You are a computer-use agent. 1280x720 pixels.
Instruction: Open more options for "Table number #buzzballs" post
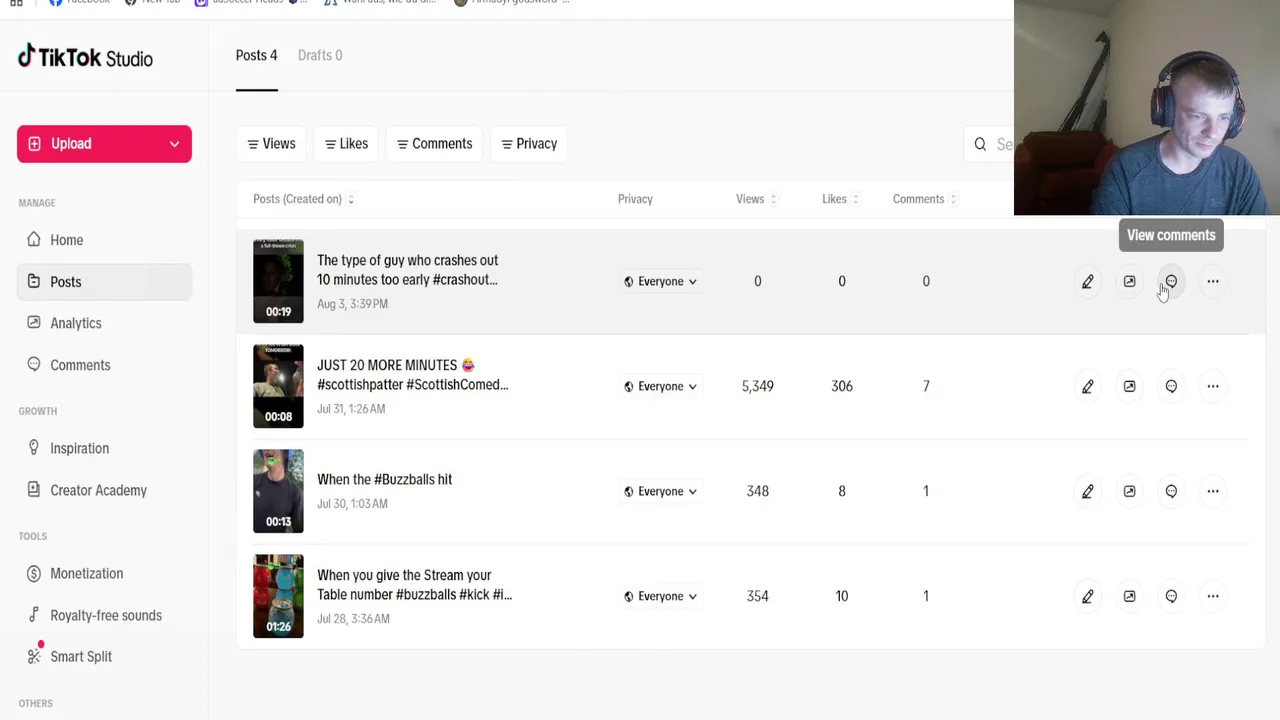click(x=1213, y=596)
